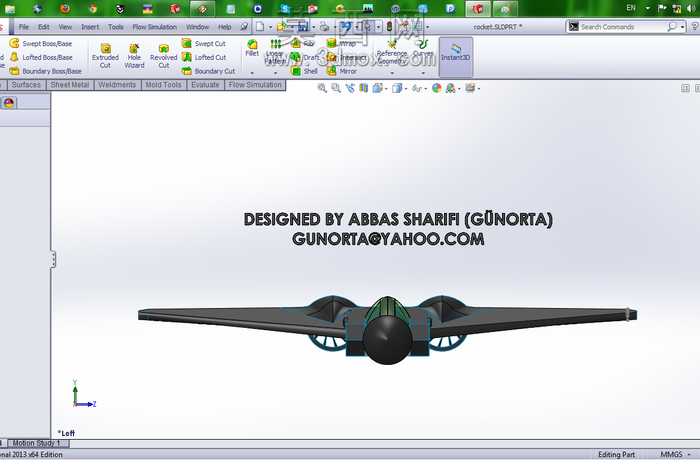Click the Firefox icon in the taskbar

(65, 8)
